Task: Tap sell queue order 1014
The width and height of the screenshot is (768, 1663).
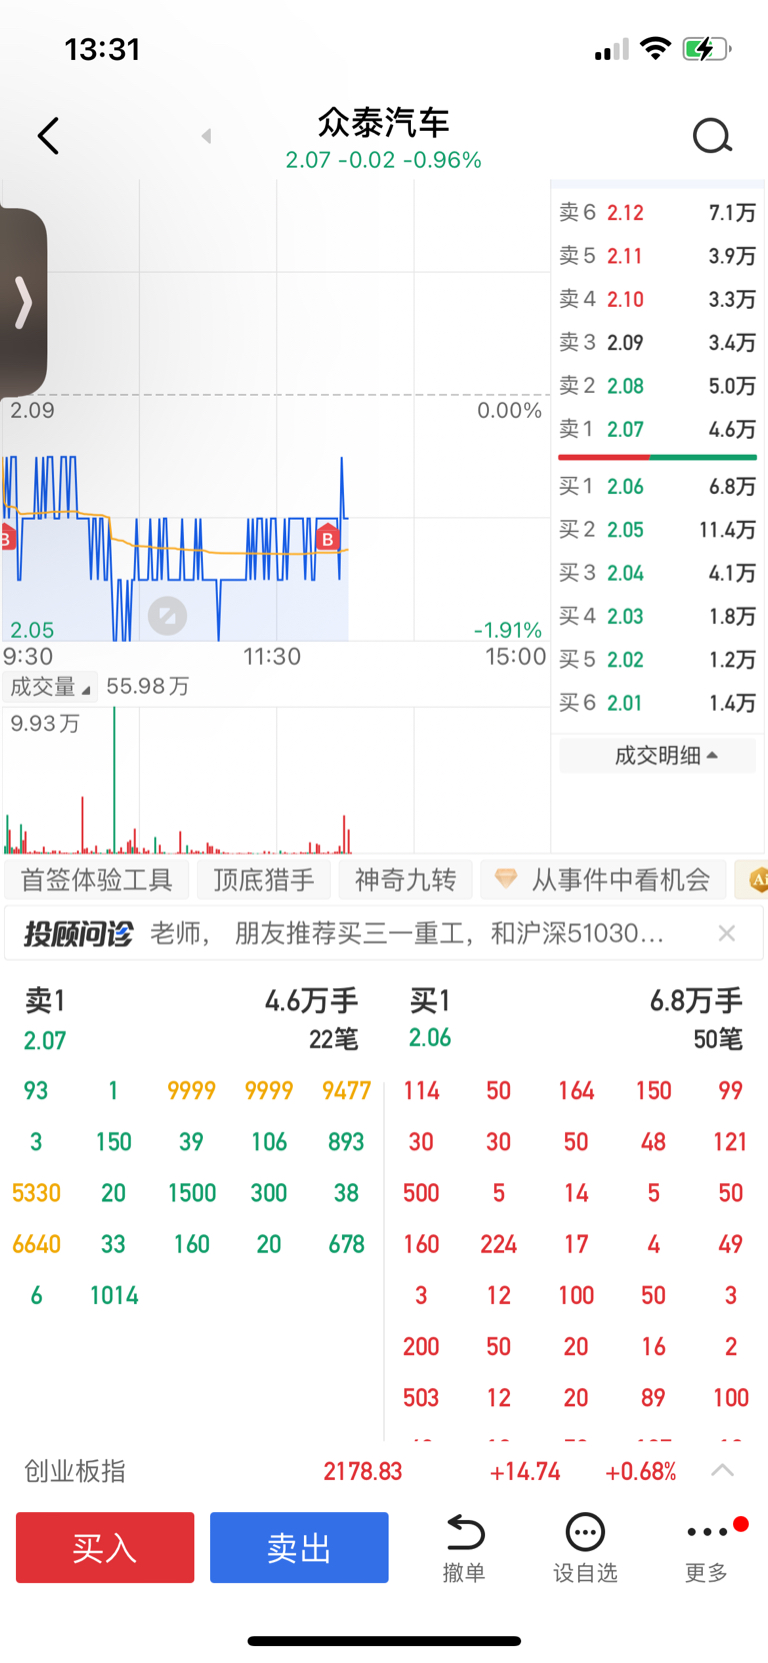Action: click(114, 1296)
